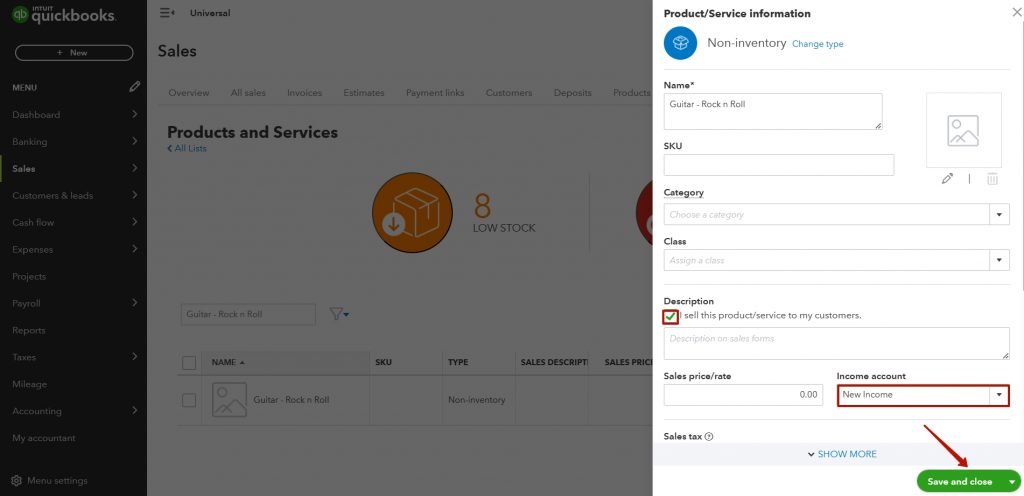Click the Sales tax help icon

pos(709,437)
